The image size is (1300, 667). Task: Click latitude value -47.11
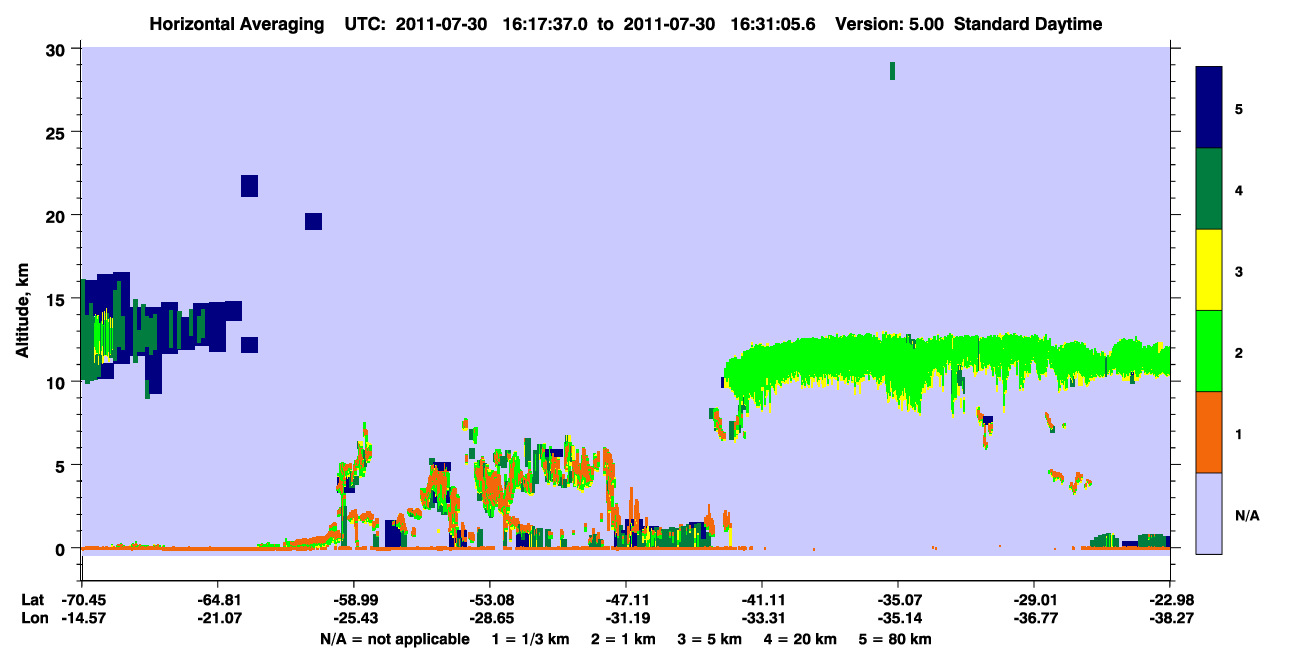click(625, 600)
